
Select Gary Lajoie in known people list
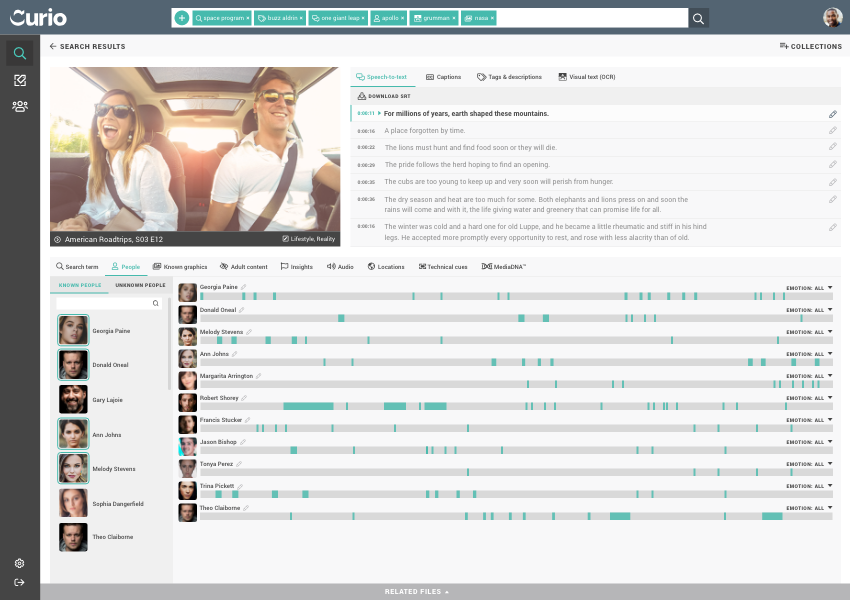[73, 399]
